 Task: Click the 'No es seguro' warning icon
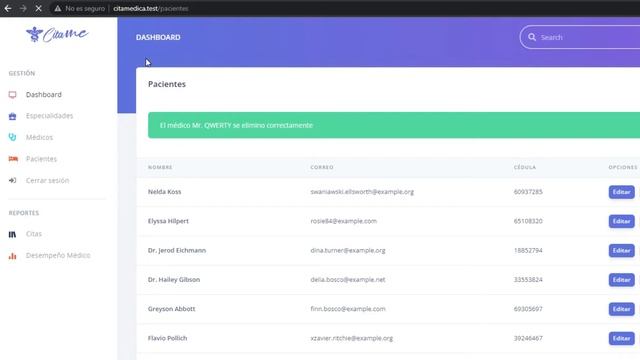pyautogui.click(x=58, y=8)
